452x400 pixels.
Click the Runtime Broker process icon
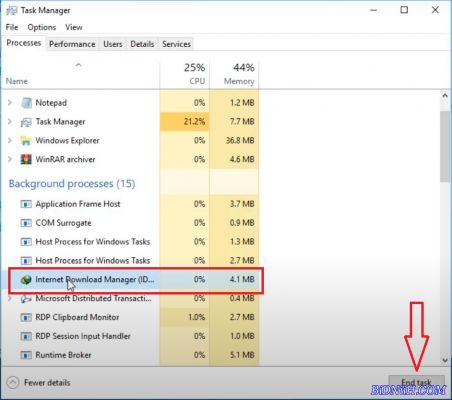[x=26, y=355]
